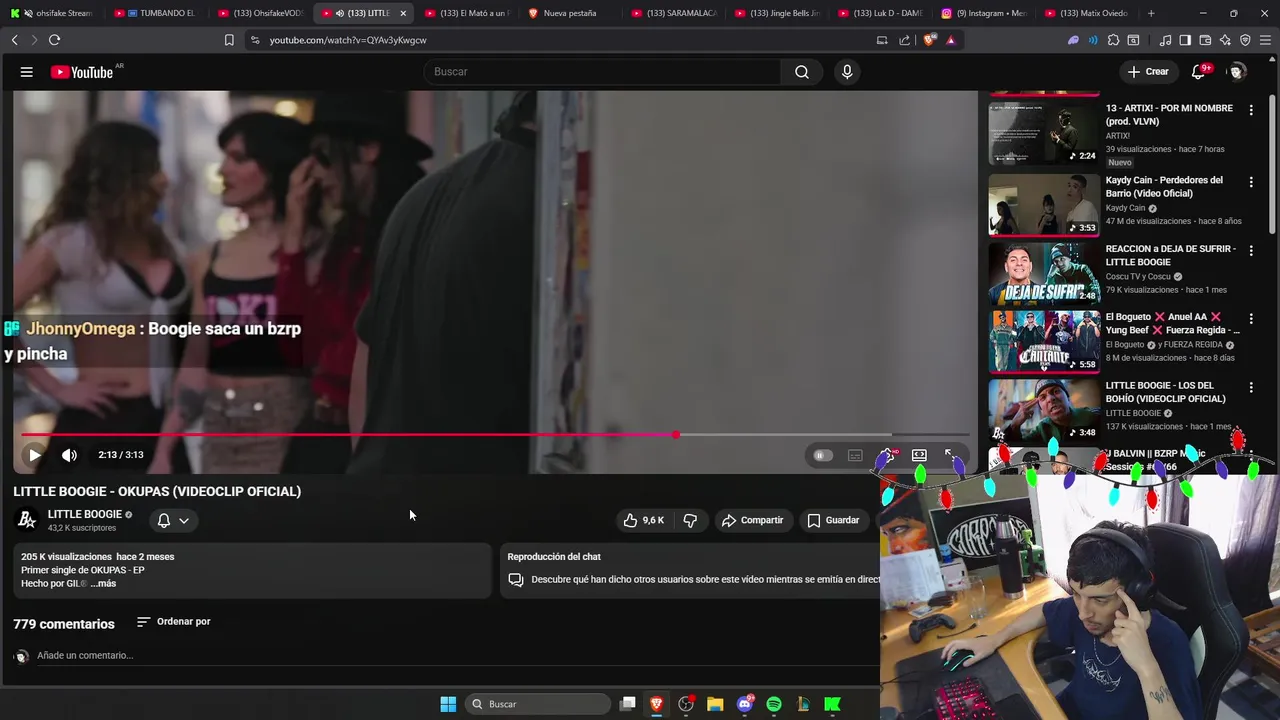Go to YouTube home via logo

(x=82, y=72)
